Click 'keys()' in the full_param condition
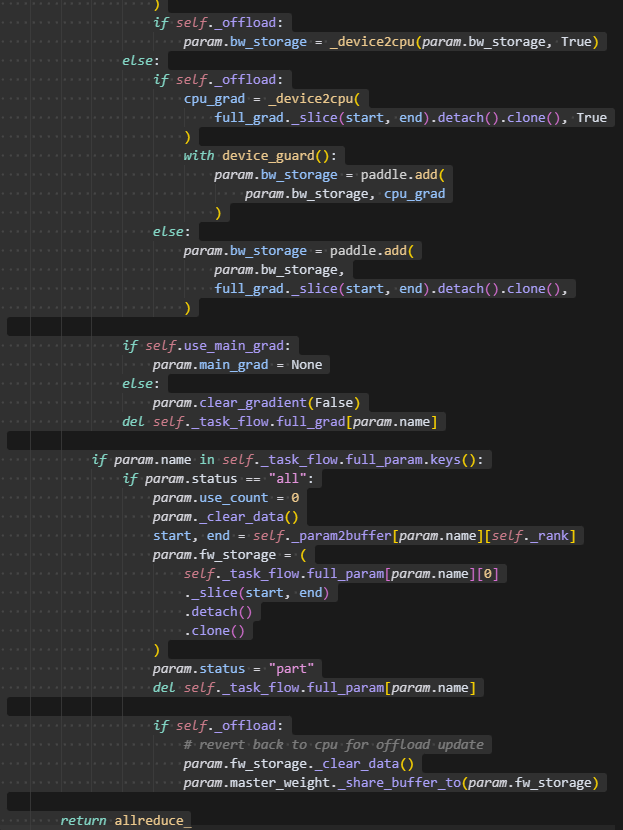Screen dimensions: 623x830 [457, 460]
